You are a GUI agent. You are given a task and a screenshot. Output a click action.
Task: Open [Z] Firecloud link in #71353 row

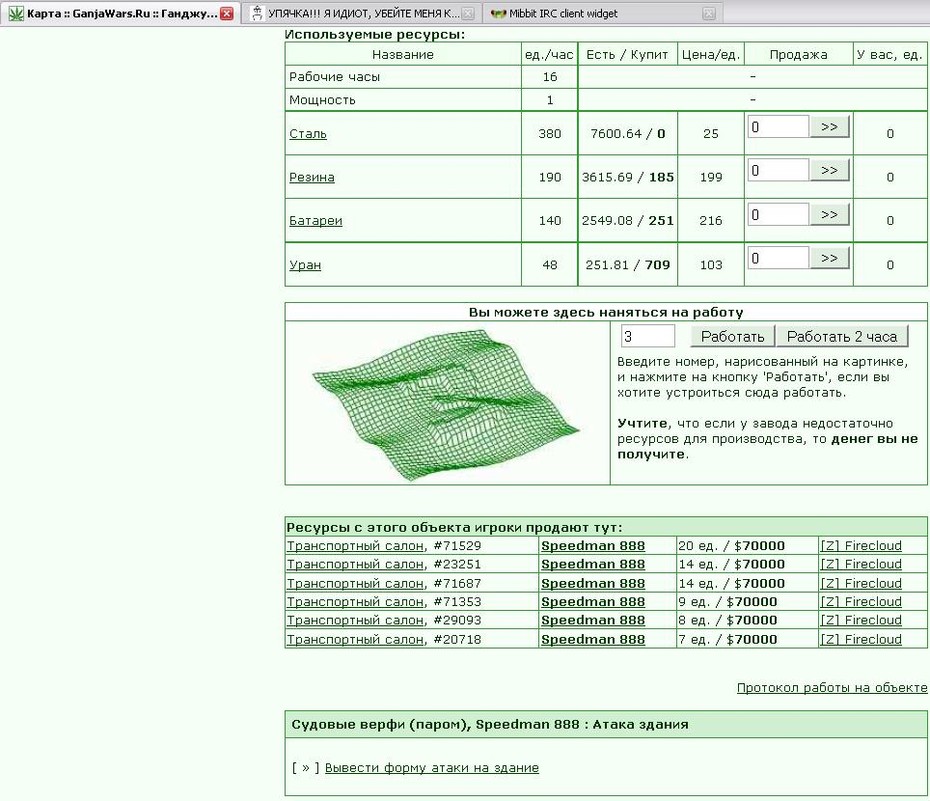tap(861, 602)
